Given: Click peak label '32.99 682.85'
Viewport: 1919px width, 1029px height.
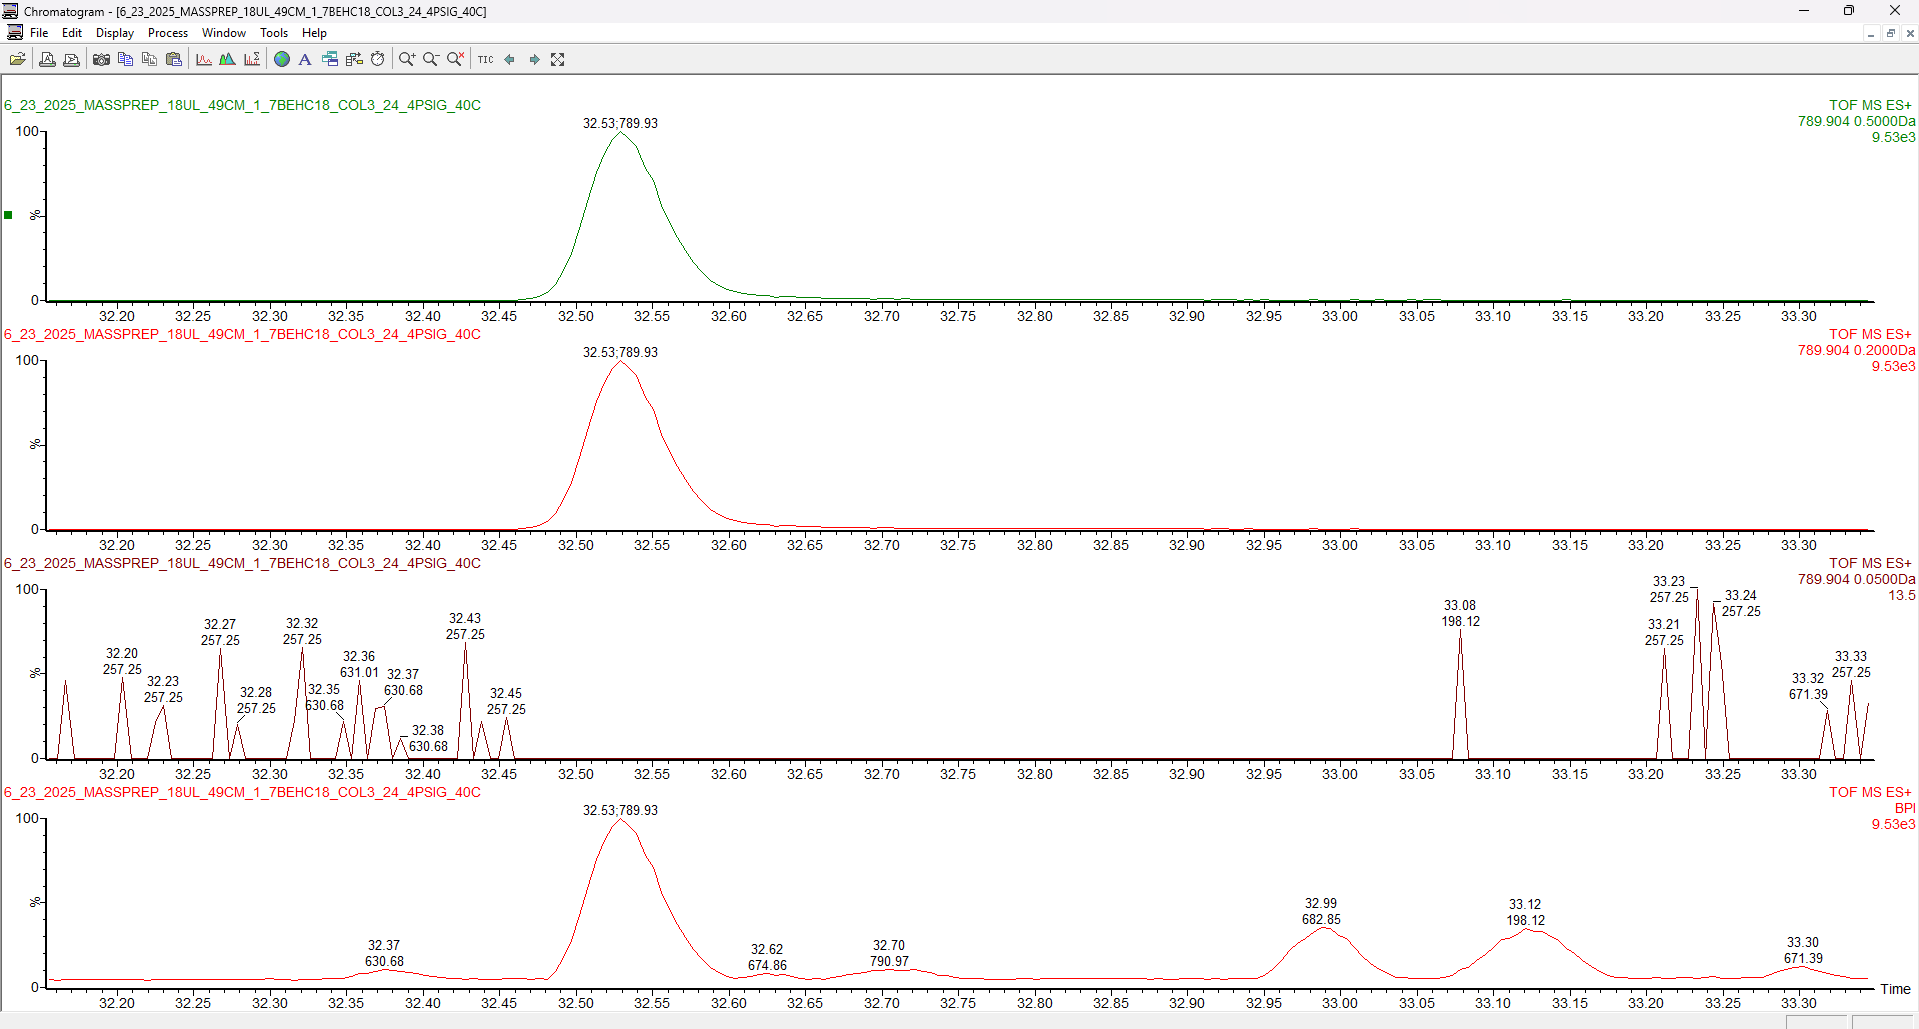Looking at the screenshot, I should coord(1321,911).
